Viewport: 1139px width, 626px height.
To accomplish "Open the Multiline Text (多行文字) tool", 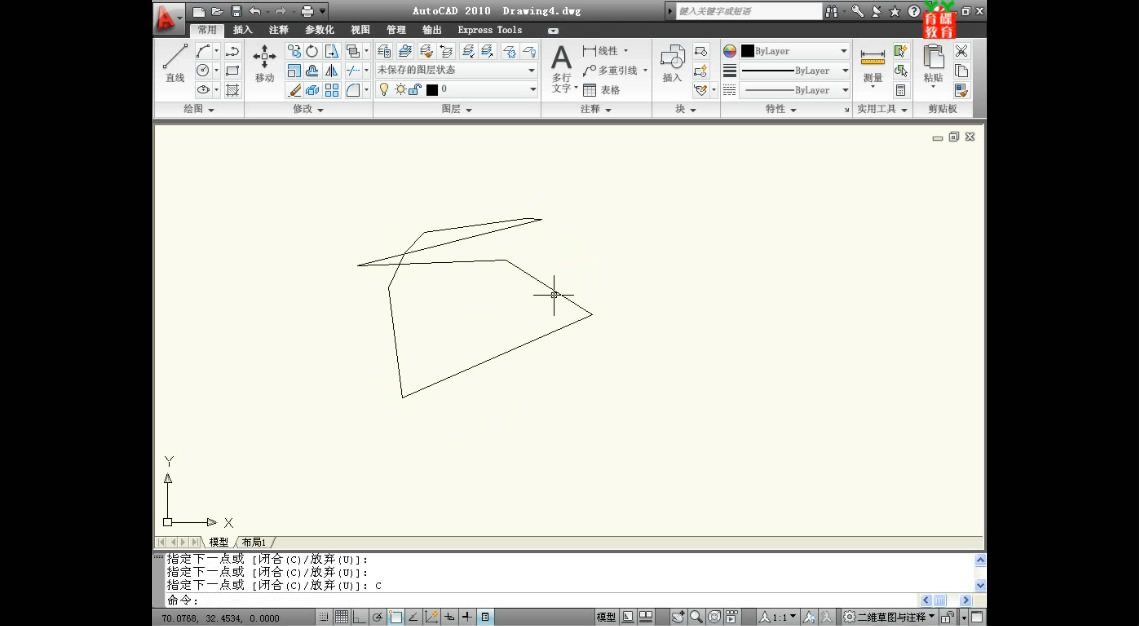I will click(x=561, y=69).
